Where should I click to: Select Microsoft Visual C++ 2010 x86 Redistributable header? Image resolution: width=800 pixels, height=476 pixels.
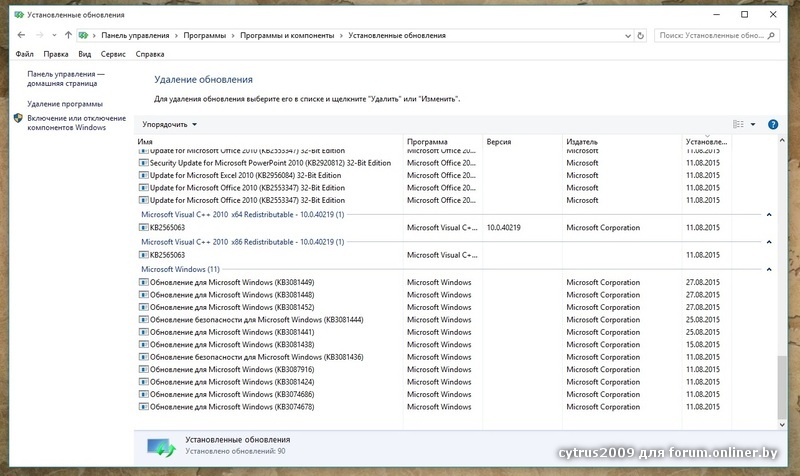[x=242, y=242]
